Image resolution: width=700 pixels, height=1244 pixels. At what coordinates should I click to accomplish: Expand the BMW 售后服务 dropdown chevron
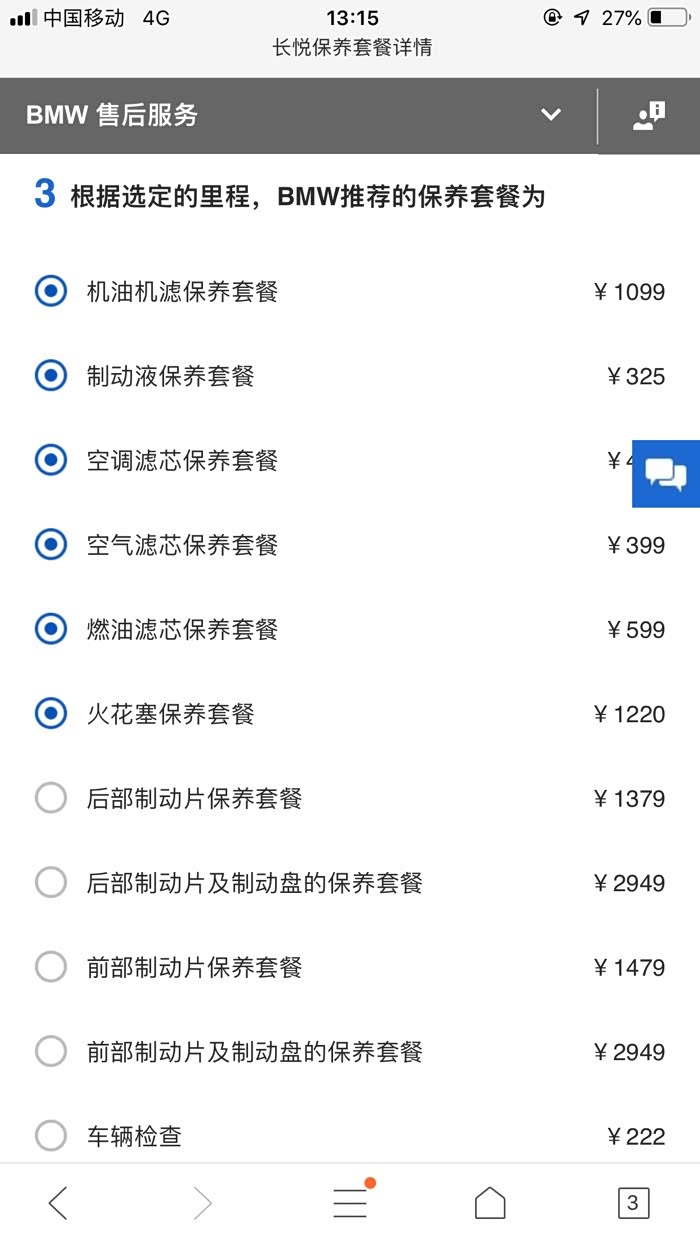click(551, 115)
